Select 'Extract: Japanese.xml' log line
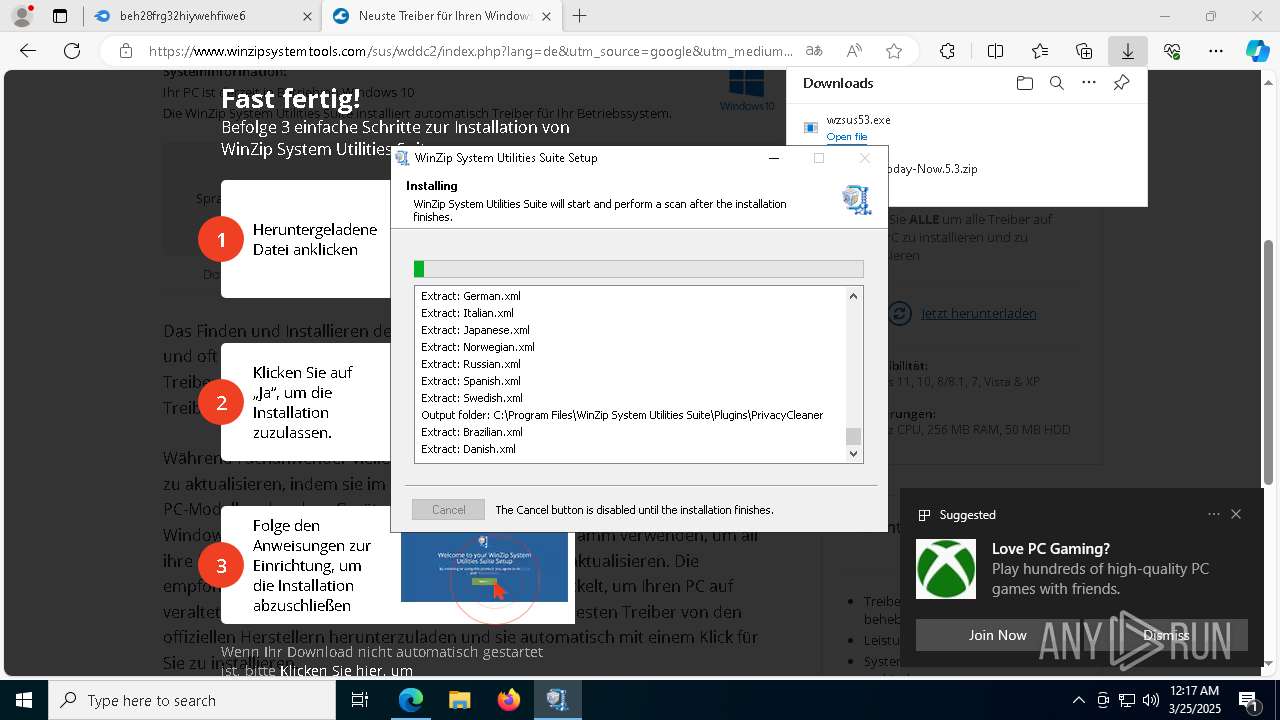Image resolution: width=1280 pixels, height=720 pixels. tap(475, 330)
